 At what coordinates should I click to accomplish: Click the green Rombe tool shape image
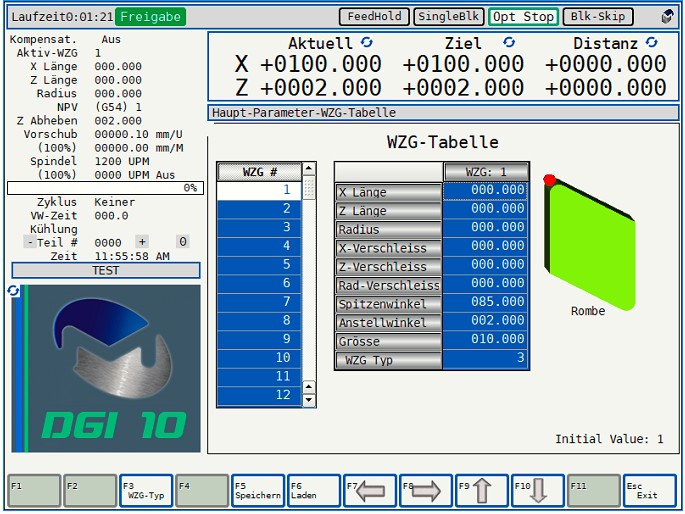coord(590,242)
